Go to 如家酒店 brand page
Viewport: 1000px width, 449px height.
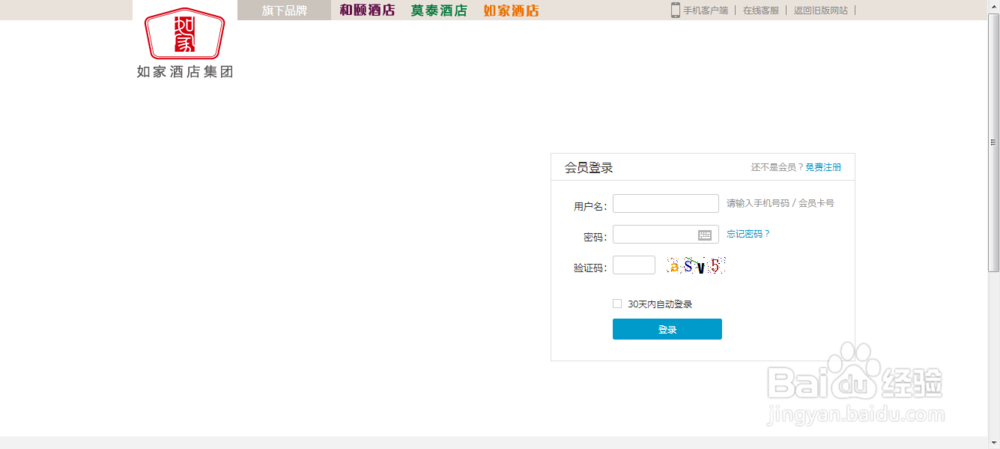tap(511, 10)
